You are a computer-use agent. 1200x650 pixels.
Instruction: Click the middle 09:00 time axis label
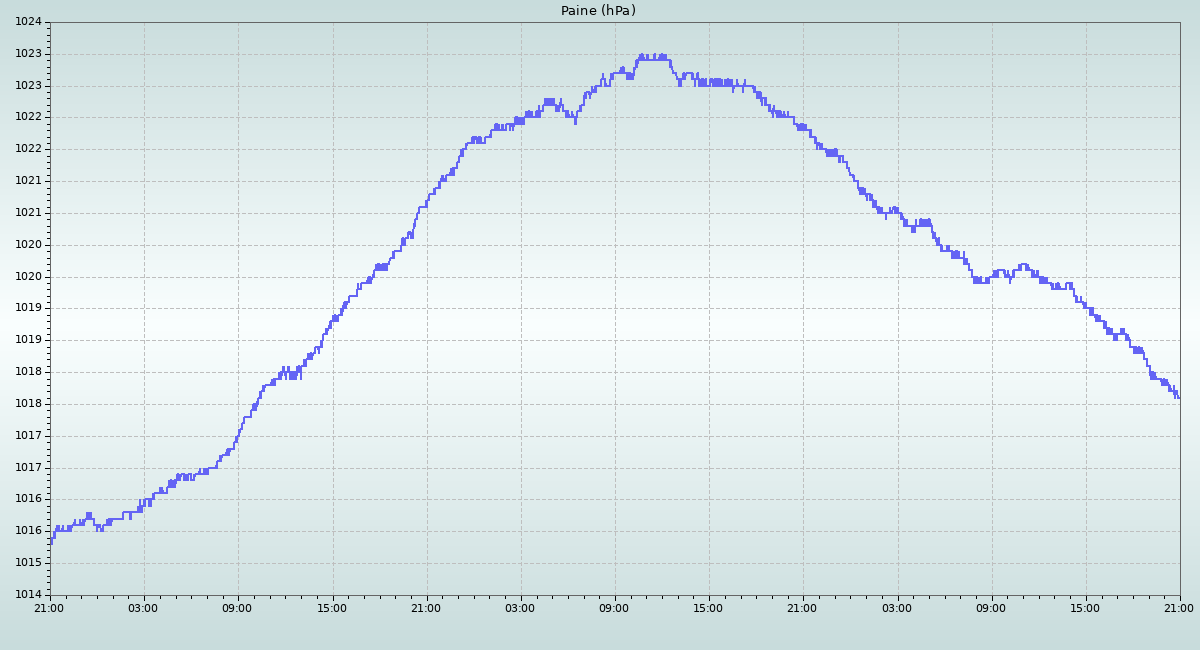tap(614, 608)
